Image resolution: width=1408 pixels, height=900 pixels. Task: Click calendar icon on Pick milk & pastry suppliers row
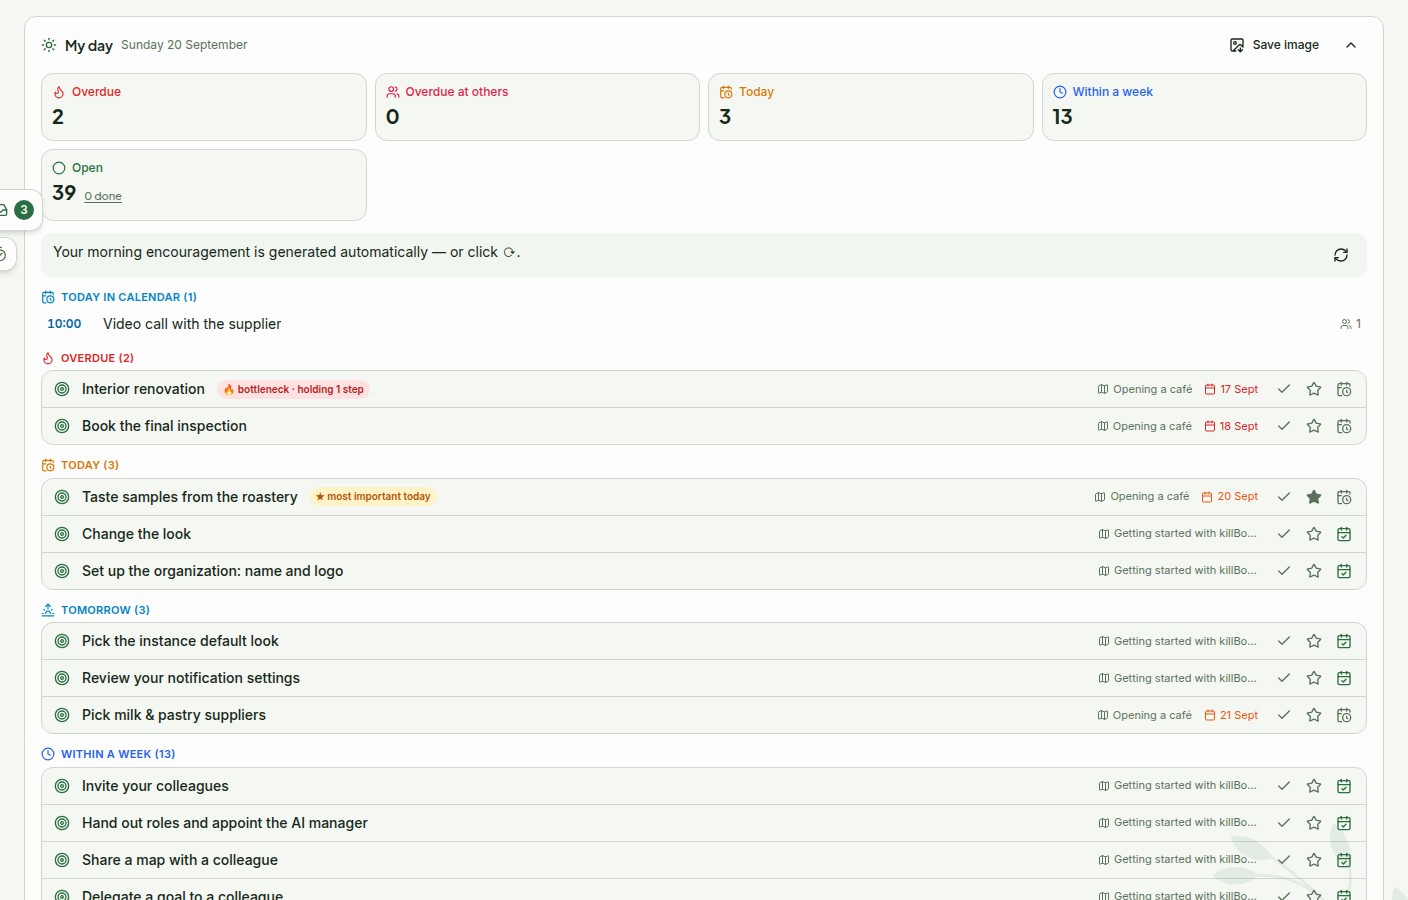1344,715
